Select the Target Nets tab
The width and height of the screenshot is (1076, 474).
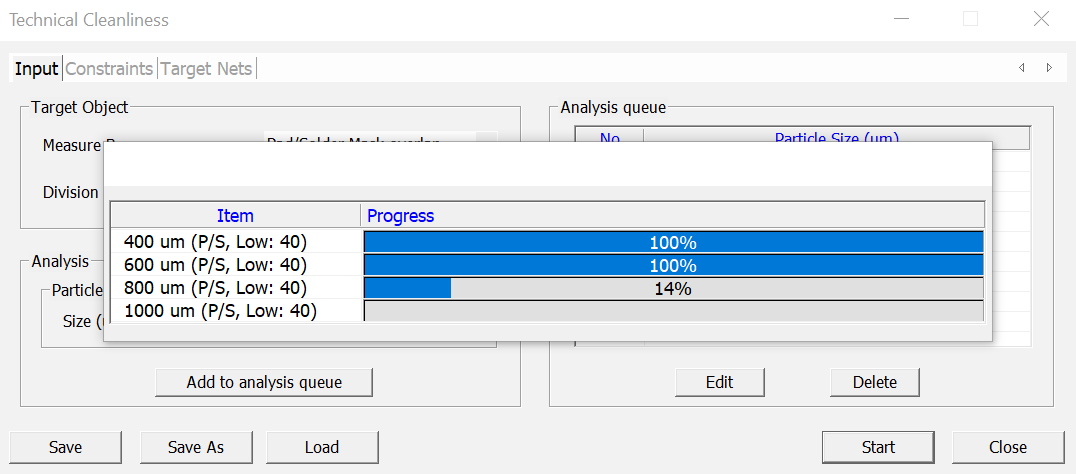pyautogui.click(x=207, y=69)
